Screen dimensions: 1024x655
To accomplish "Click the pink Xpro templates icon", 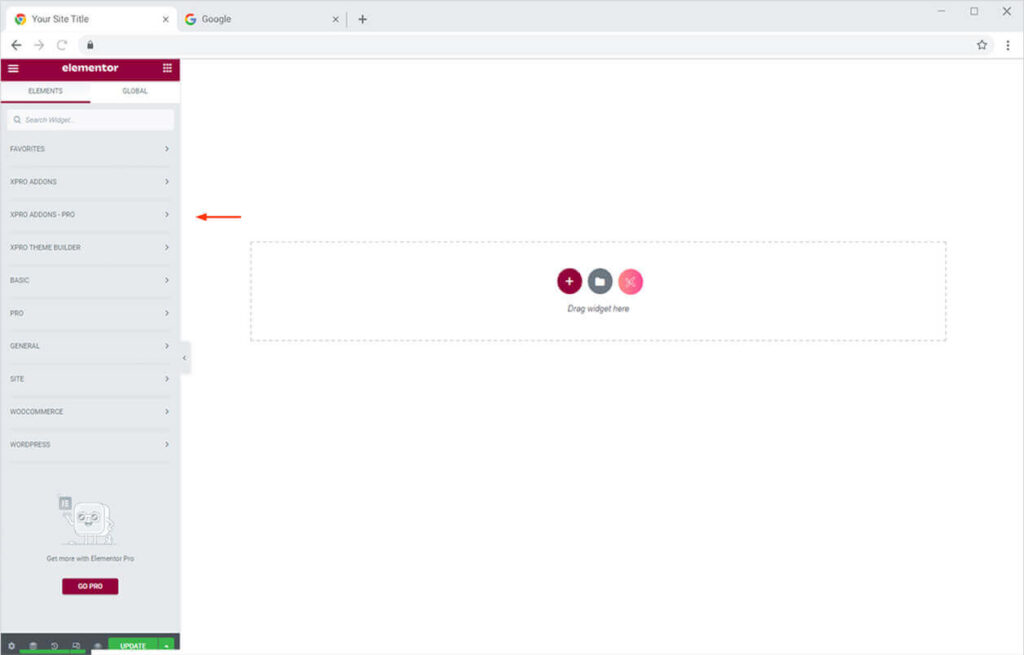I will coord(630,282).
